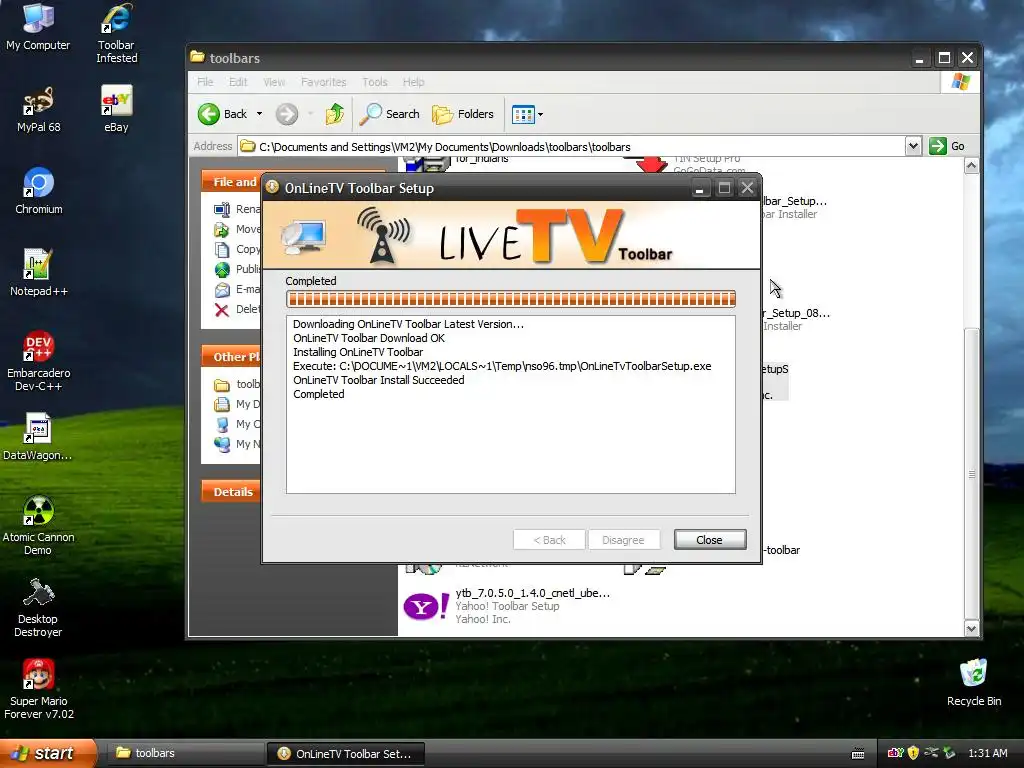1024x768 pixels.
Task: Click the Start button
Action: (x=46, y=753)
